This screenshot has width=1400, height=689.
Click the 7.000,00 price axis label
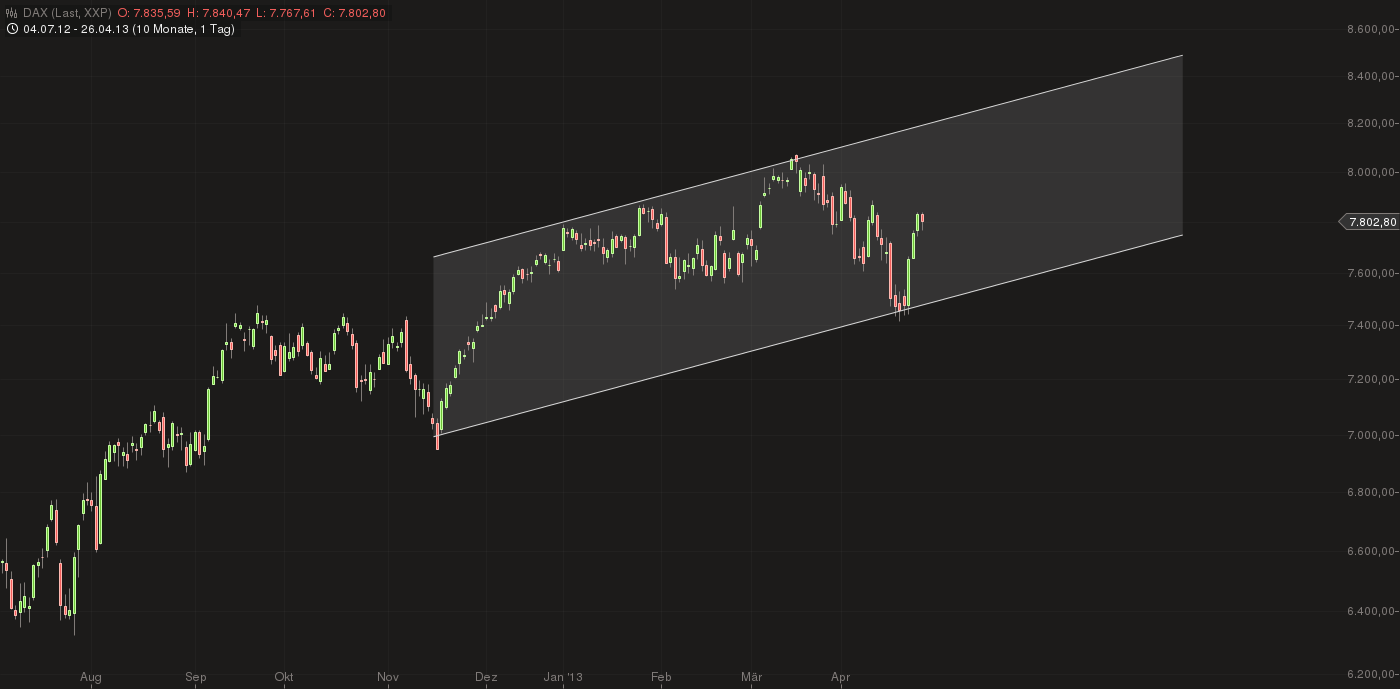pos(1369,435)
